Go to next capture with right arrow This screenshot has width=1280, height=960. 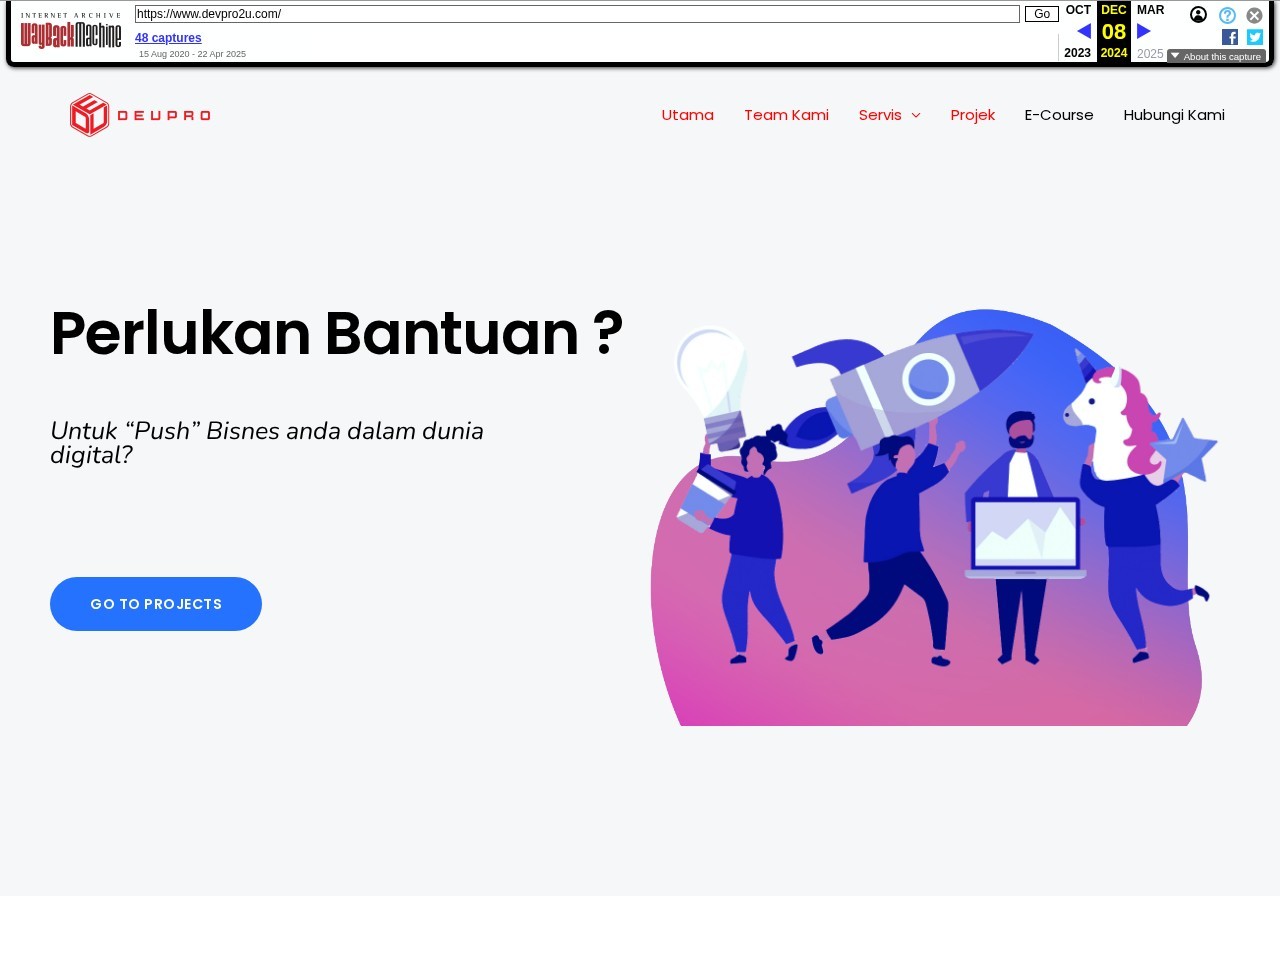pos(1144,31)
